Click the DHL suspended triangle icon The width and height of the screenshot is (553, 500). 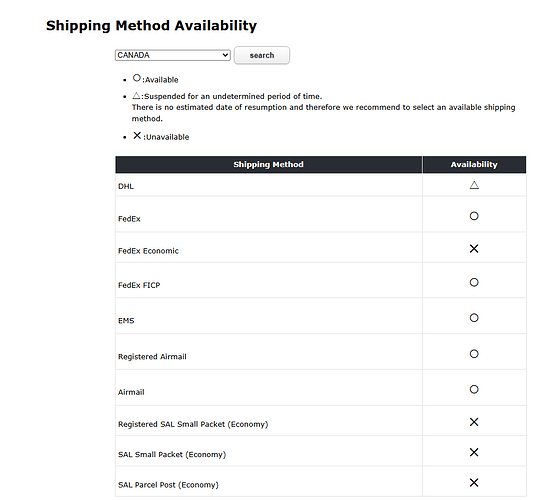474,185
